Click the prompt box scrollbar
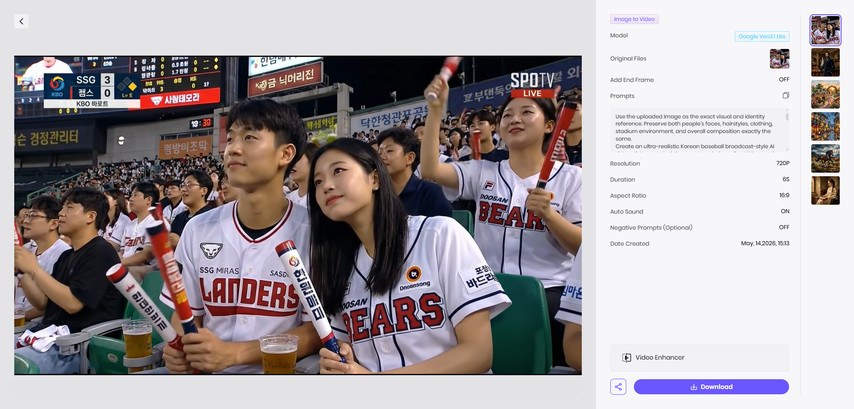 [787, 117]
